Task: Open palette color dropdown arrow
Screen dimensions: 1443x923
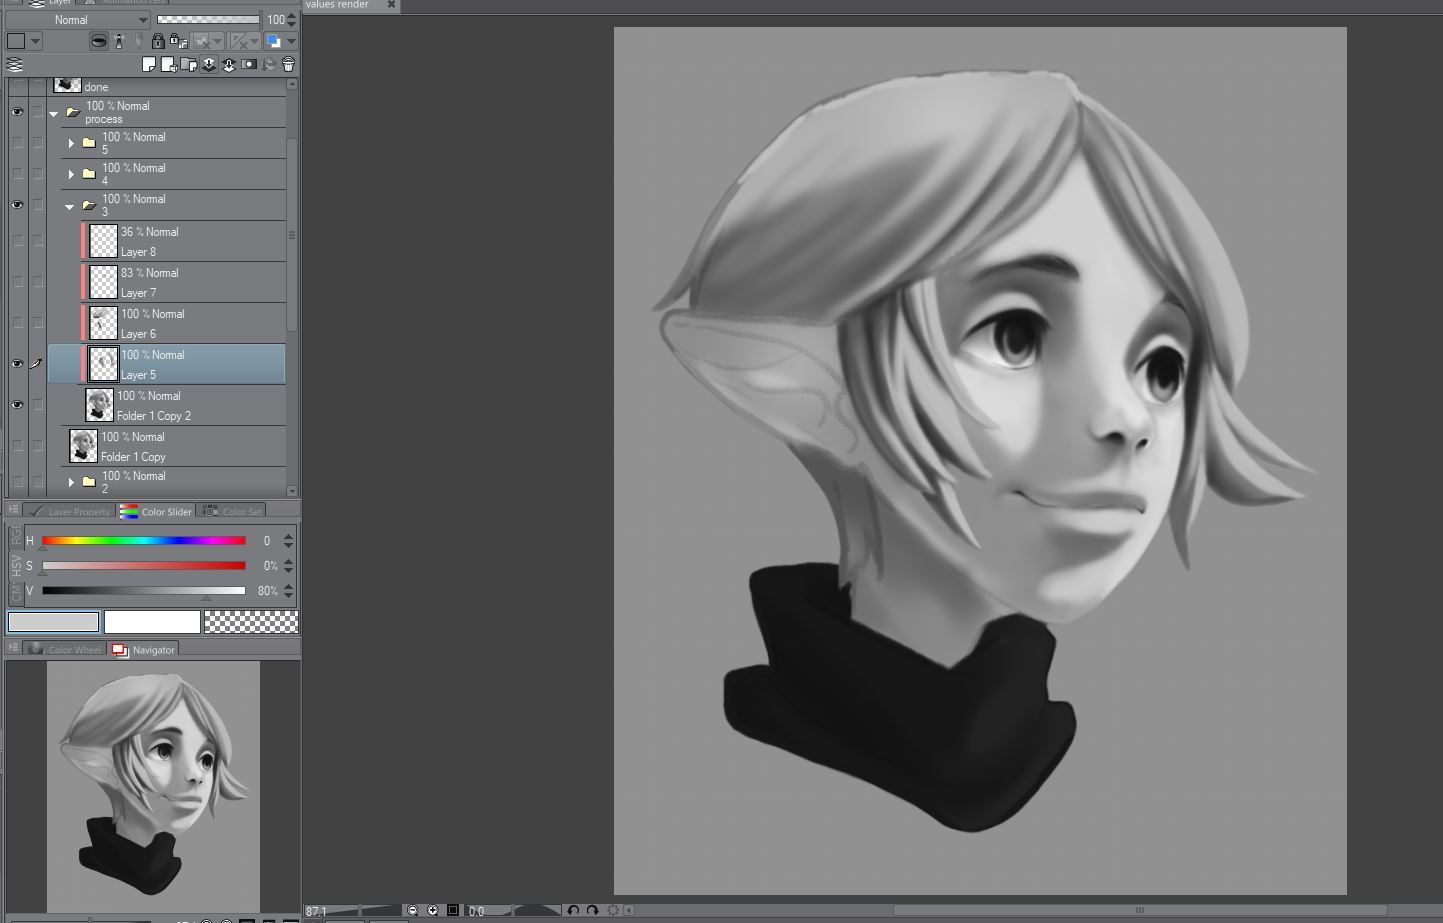Action: click(35, 41)
